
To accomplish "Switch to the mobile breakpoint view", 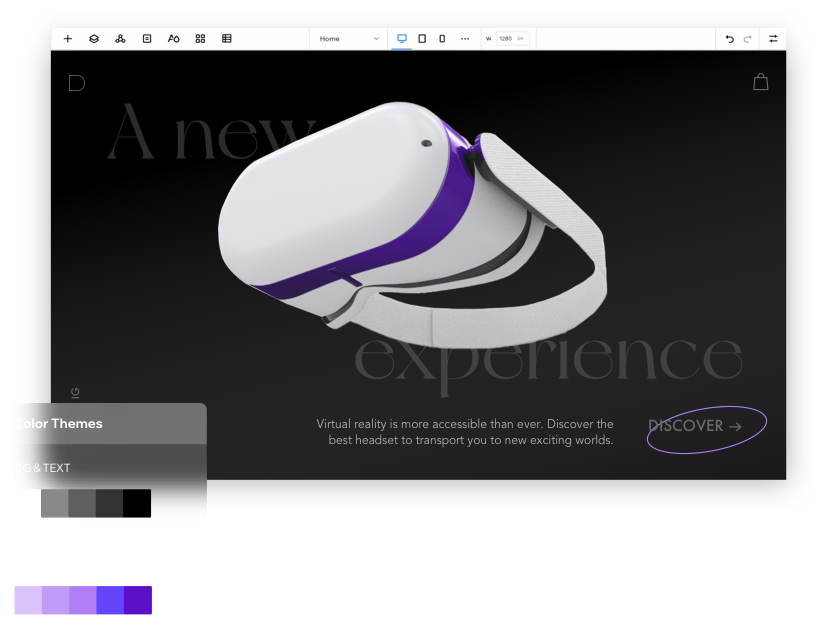I will [442, 39].
